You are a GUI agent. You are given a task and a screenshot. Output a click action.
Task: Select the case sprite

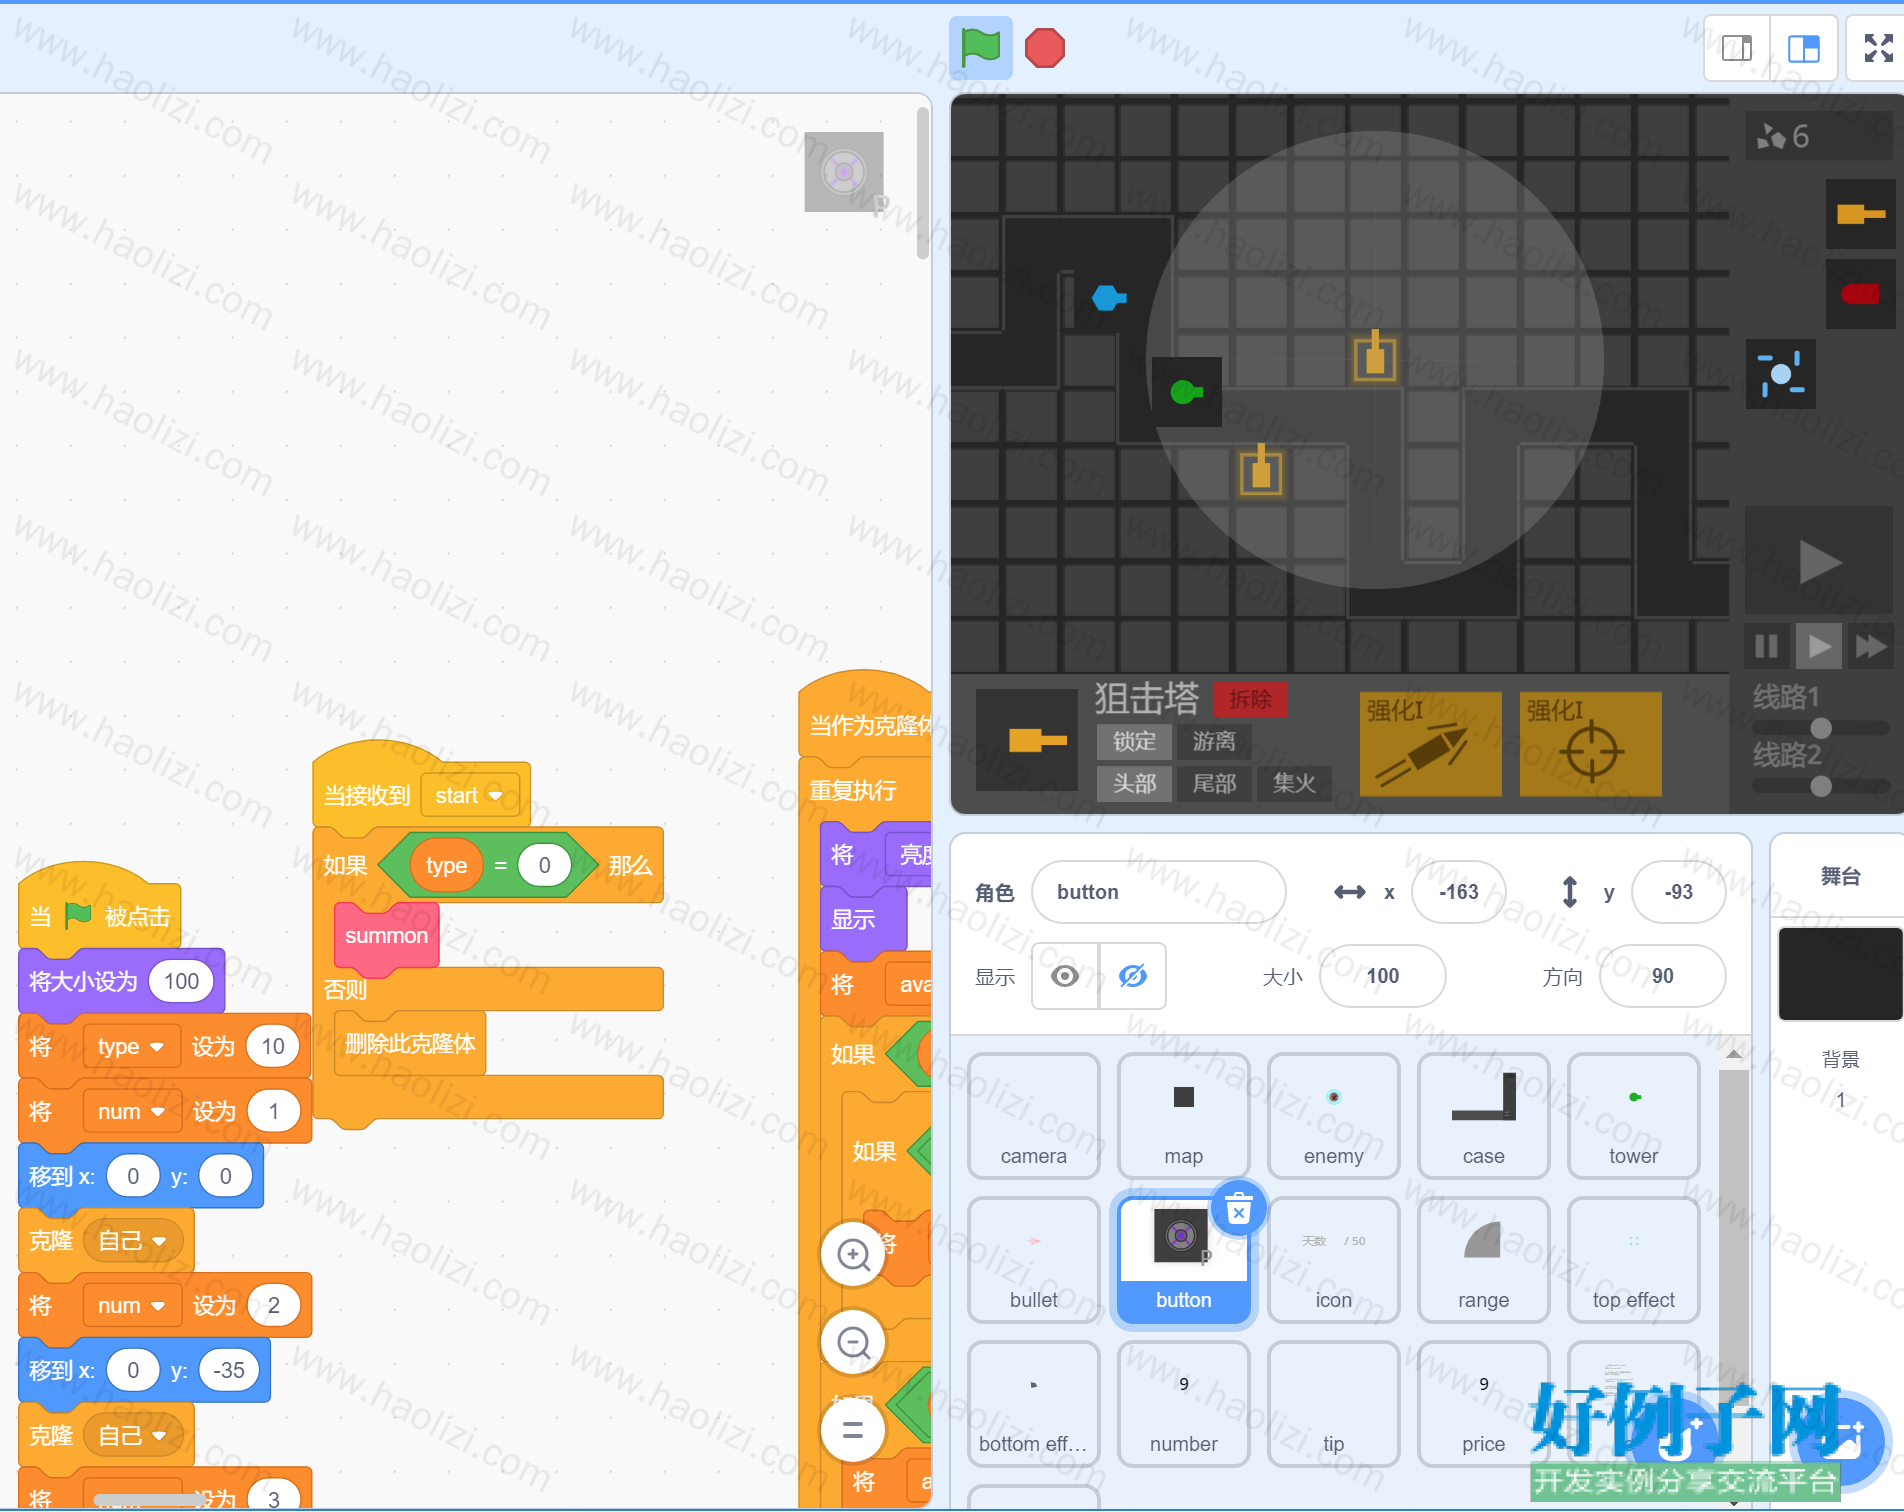click(x=1484, y=1116)
